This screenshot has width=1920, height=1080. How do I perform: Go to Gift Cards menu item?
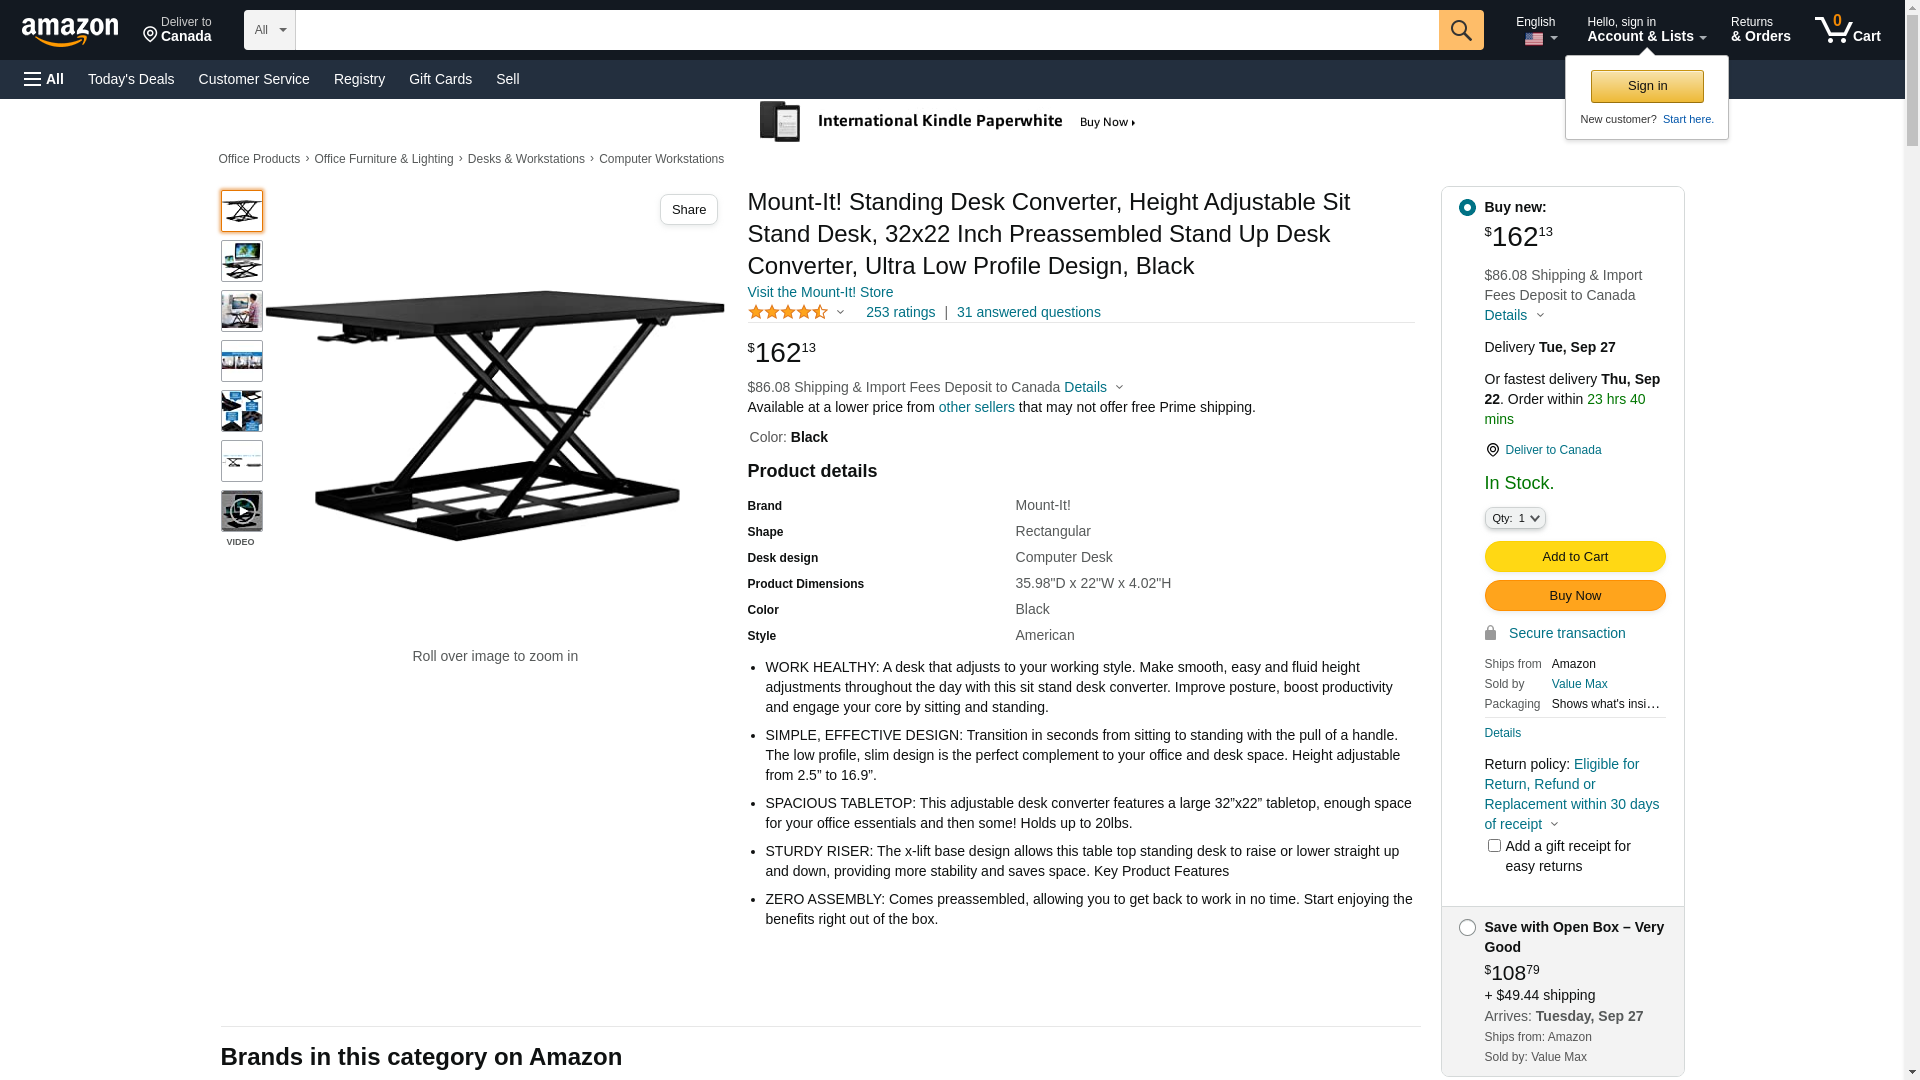click(440, 79)
